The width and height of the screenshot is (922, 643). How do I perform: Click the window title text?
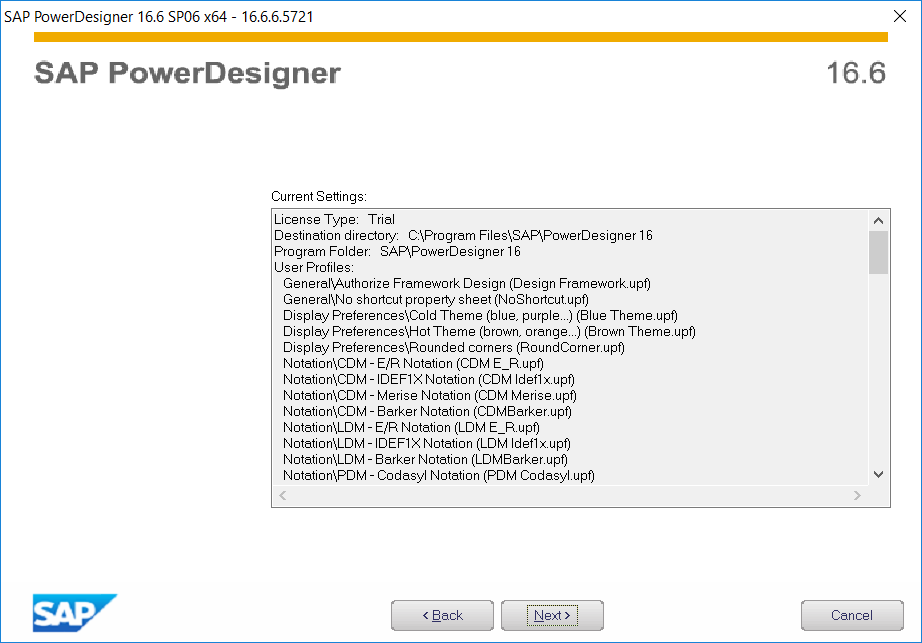point(159,16)
